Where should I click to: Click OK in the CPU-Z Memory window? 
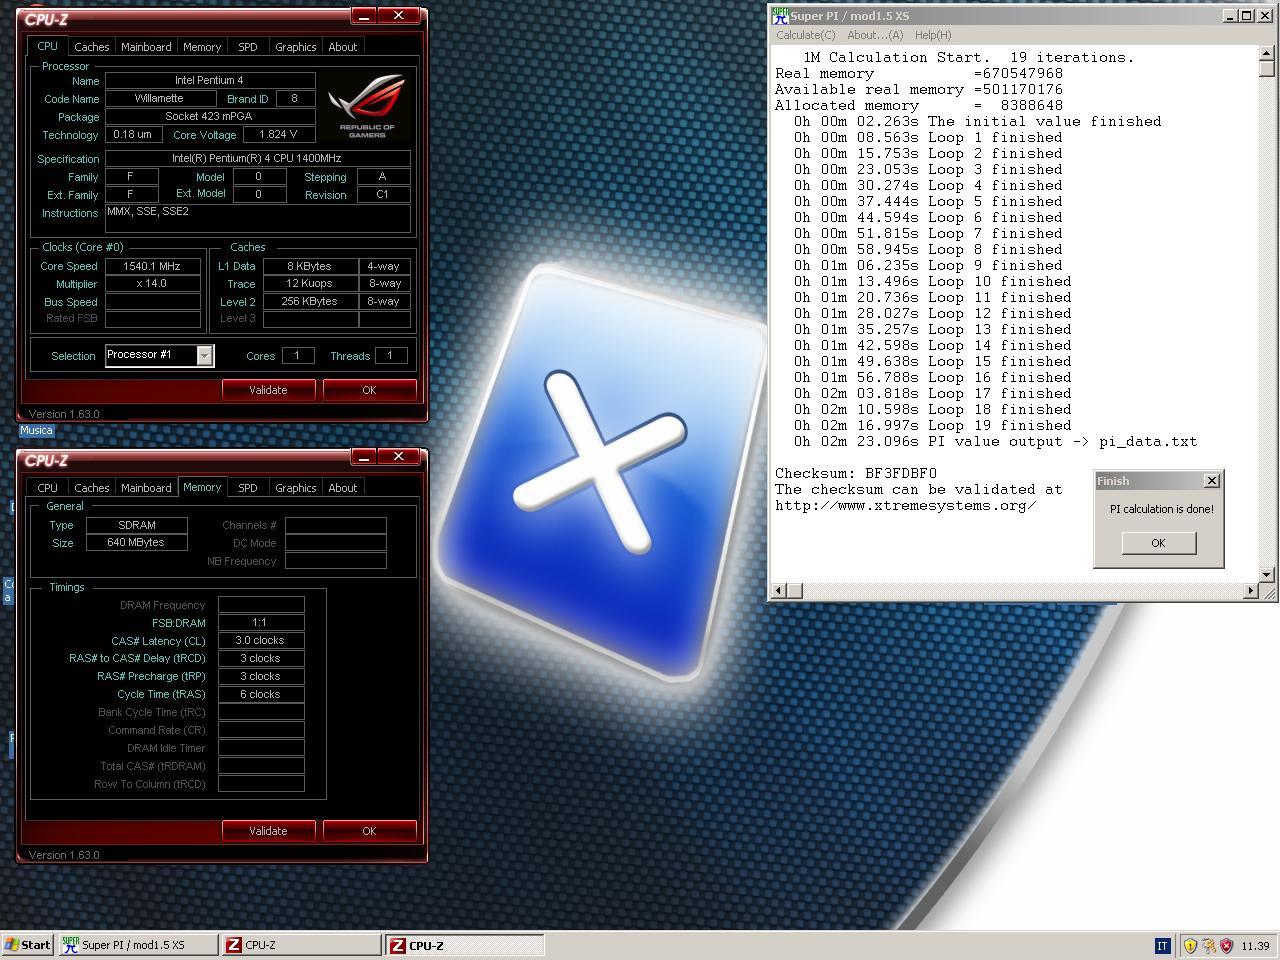[369, 831]
